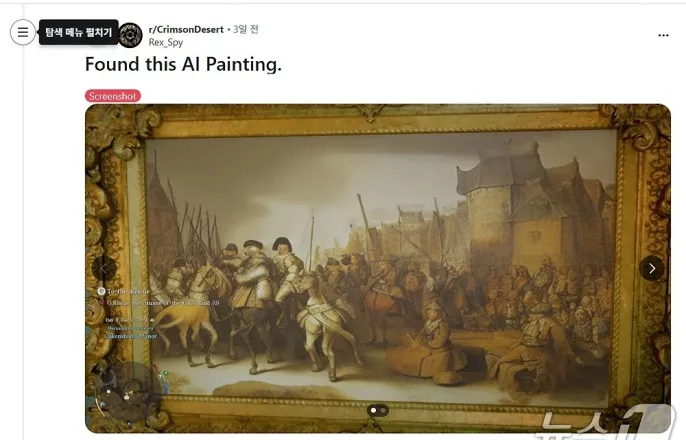Click the To the Rescue quest text

128,291
